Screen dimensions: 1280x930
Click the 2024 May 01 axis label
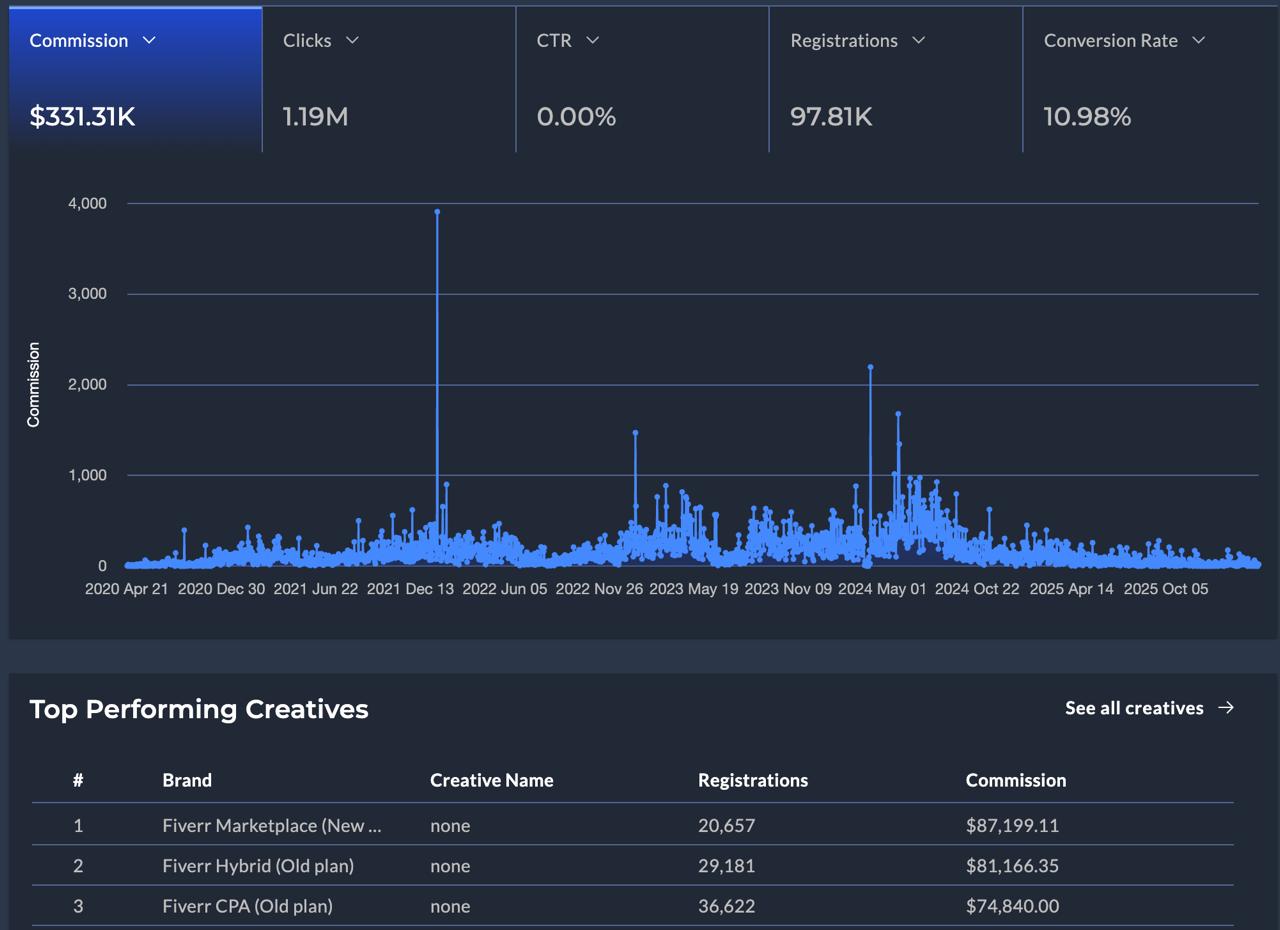click(x=880, y=589)
